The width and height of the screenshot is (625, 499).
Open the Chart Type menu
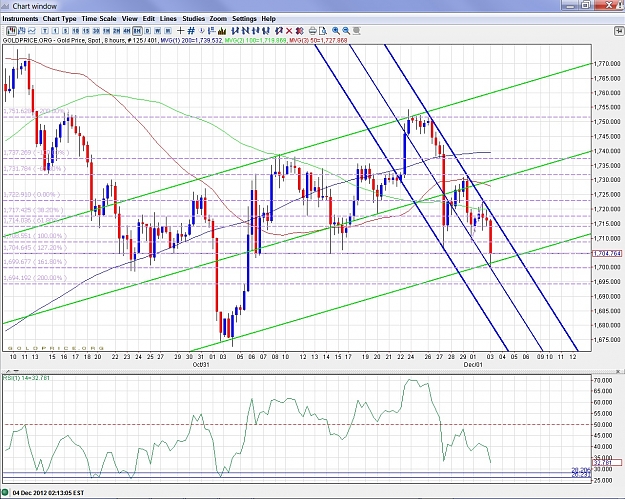click(x=59, y=19)
